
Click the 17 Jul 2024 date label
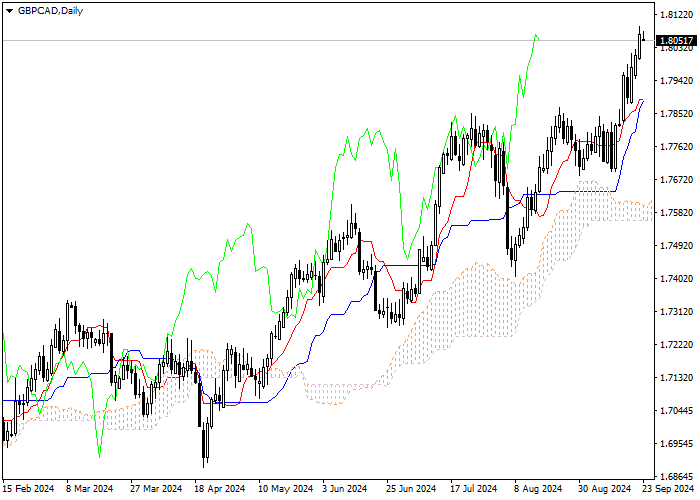click(x=474, y=488)
